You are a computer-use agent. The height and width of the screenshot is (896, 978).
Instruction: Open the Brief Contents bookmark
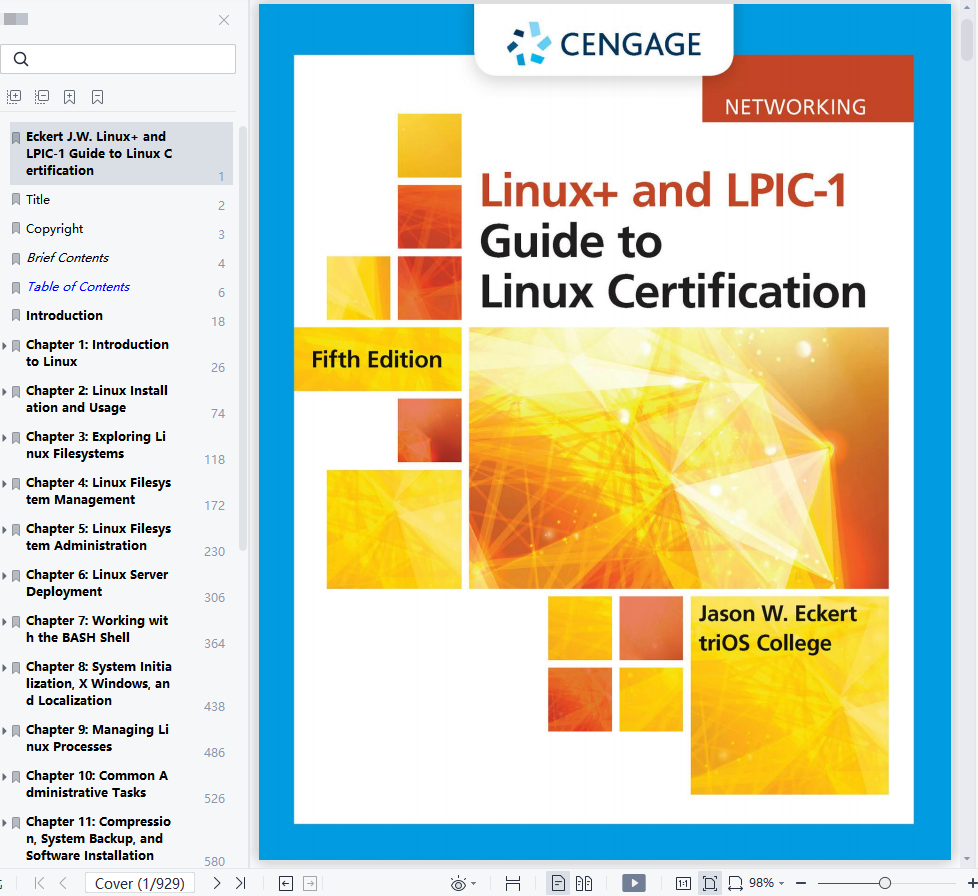pos(67,258)
